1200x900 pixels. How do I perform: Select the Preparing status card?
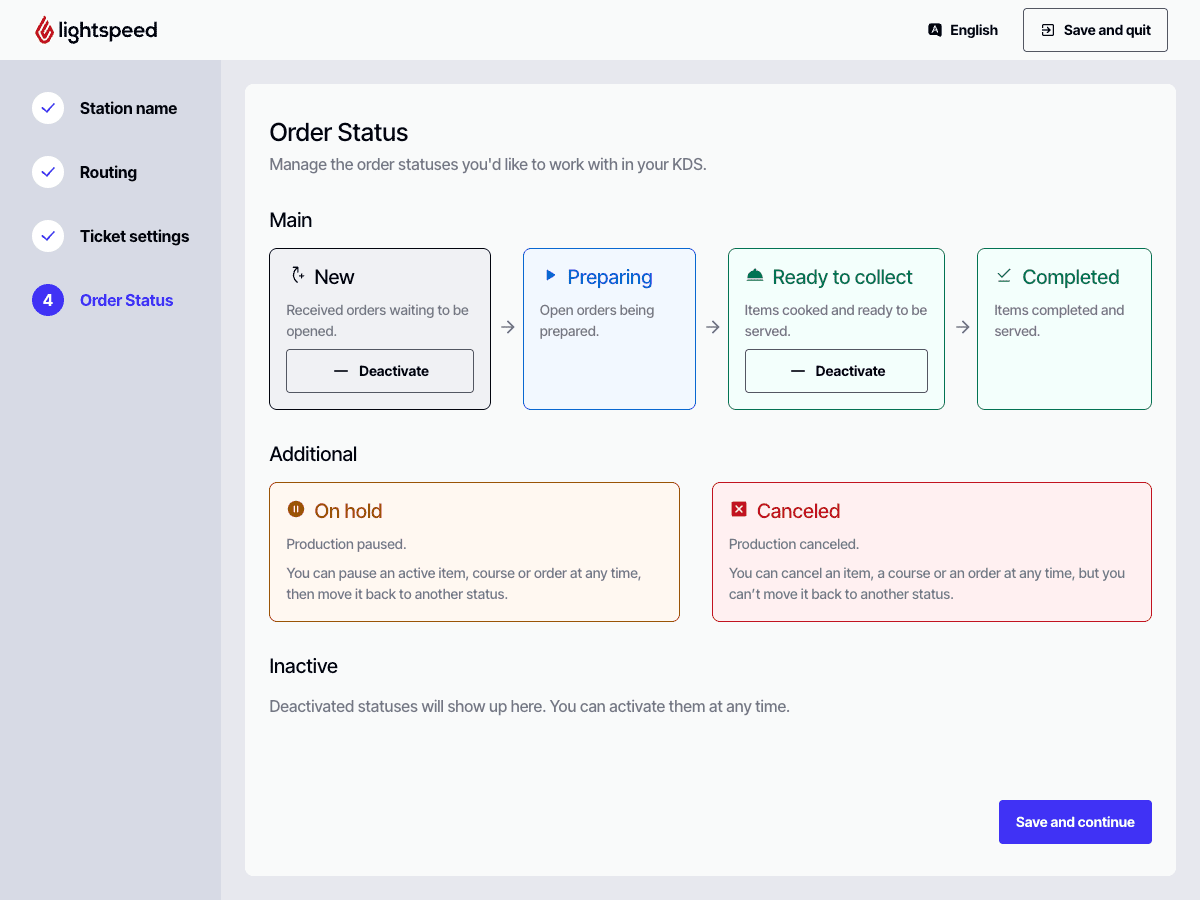[609, 360]
